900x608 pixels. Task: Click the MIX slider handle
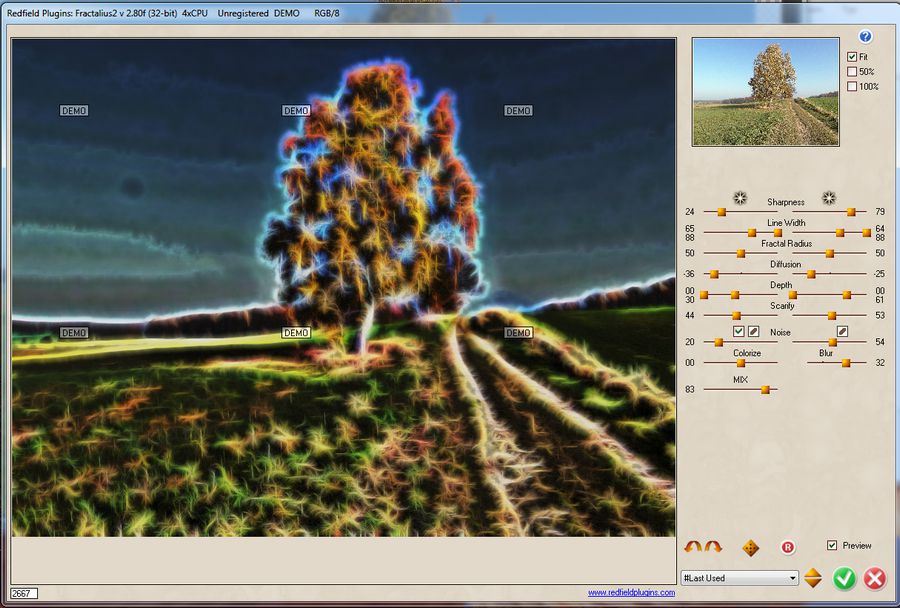point(765,390)
